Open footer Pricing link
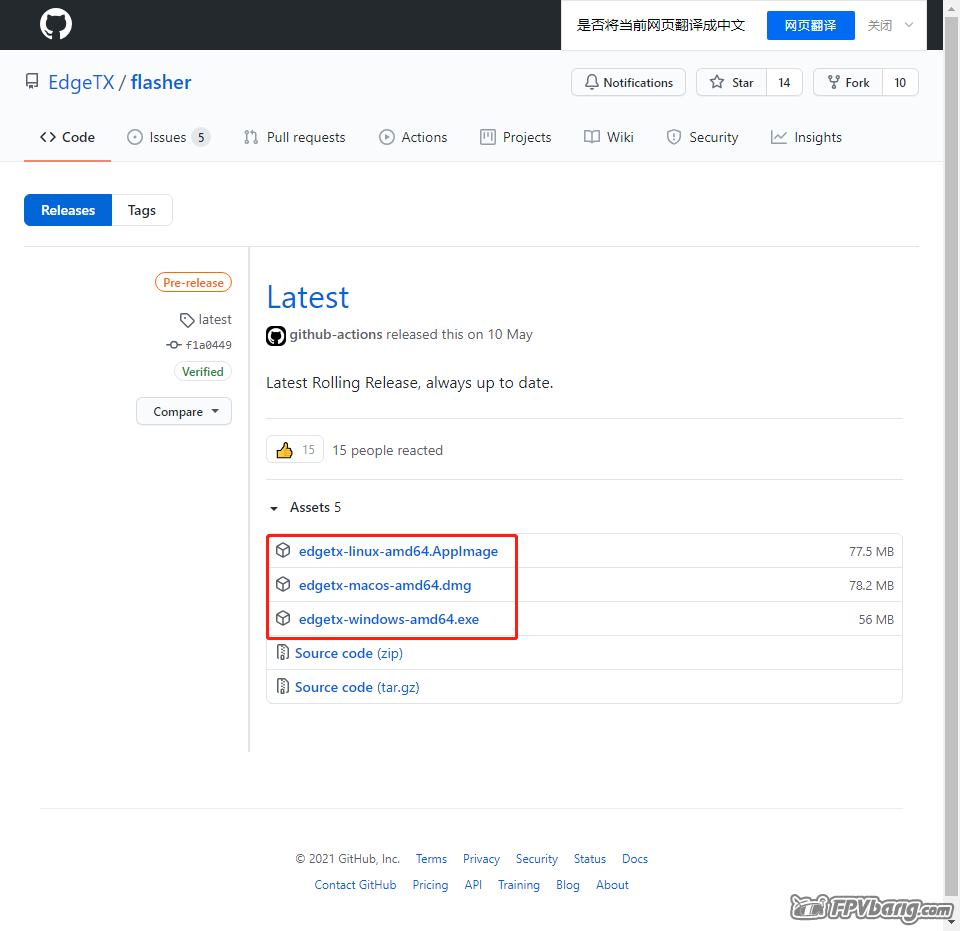The height and width of the screenshot is (931, 960). pos(430,884)
